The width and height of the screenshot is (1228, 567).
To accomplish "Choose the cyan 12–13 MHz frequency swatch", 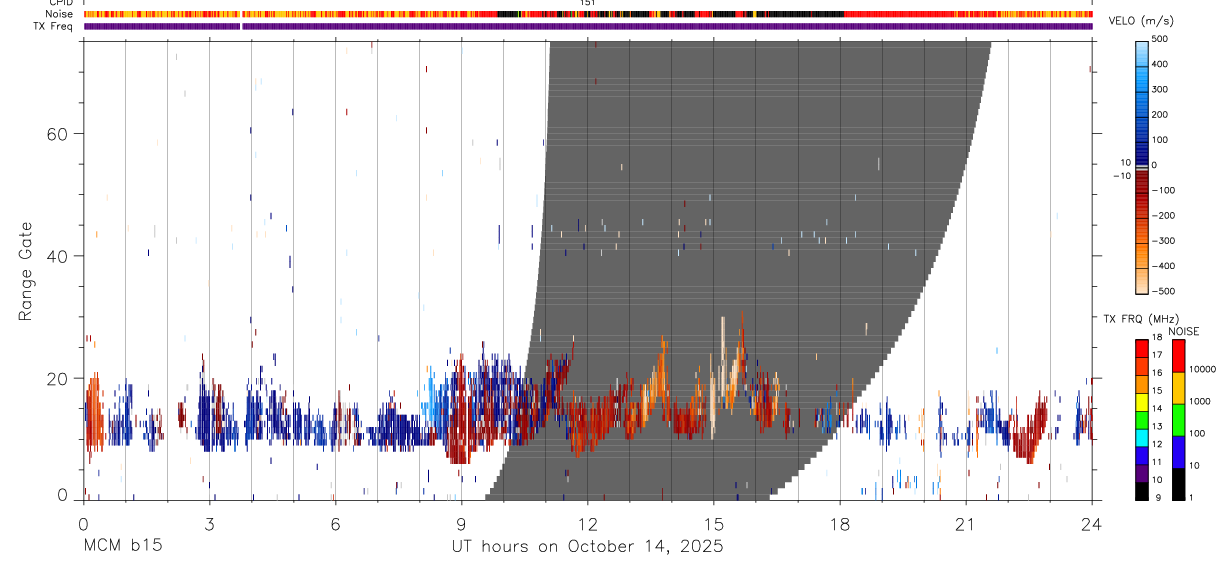I will (x=1141, y=438).
